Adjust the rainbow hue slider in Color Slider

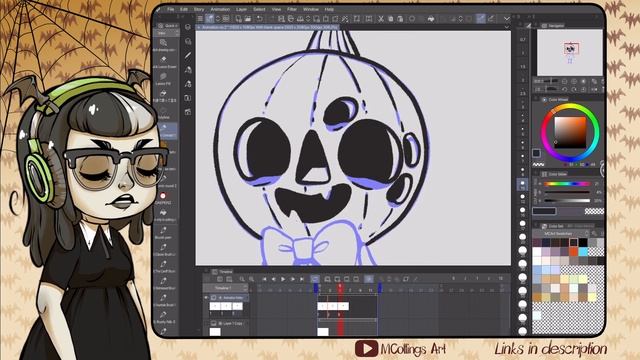pos(567,184)
